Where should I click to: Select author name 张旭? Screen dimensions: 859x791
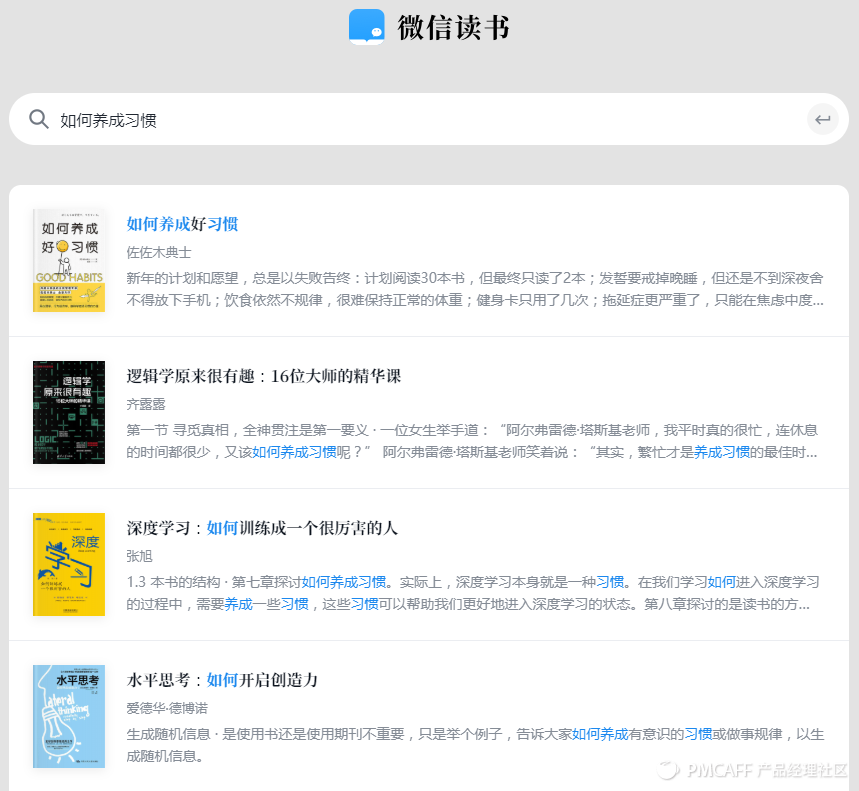[x=140, y=557]
